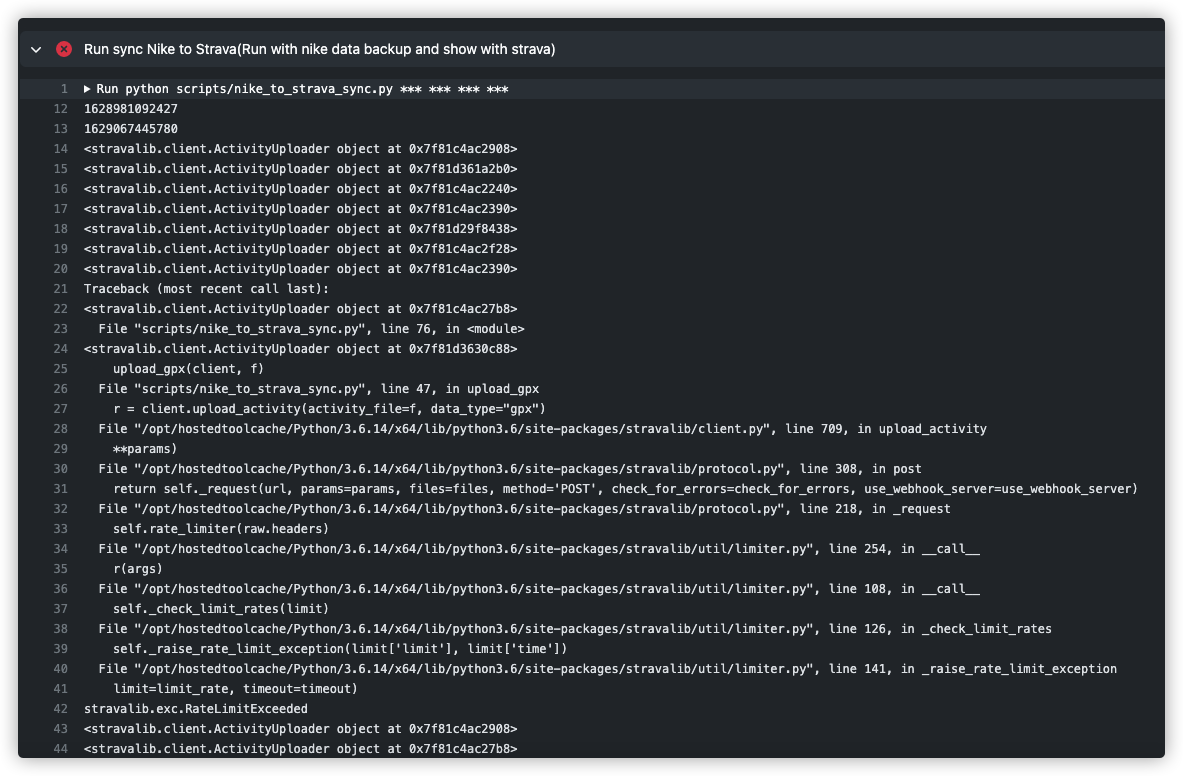The height and width of the screenshot is (776, 1183).
Task: Click the stravalib.exc.RateLimitExceeded error text
Action: [195, 709]
